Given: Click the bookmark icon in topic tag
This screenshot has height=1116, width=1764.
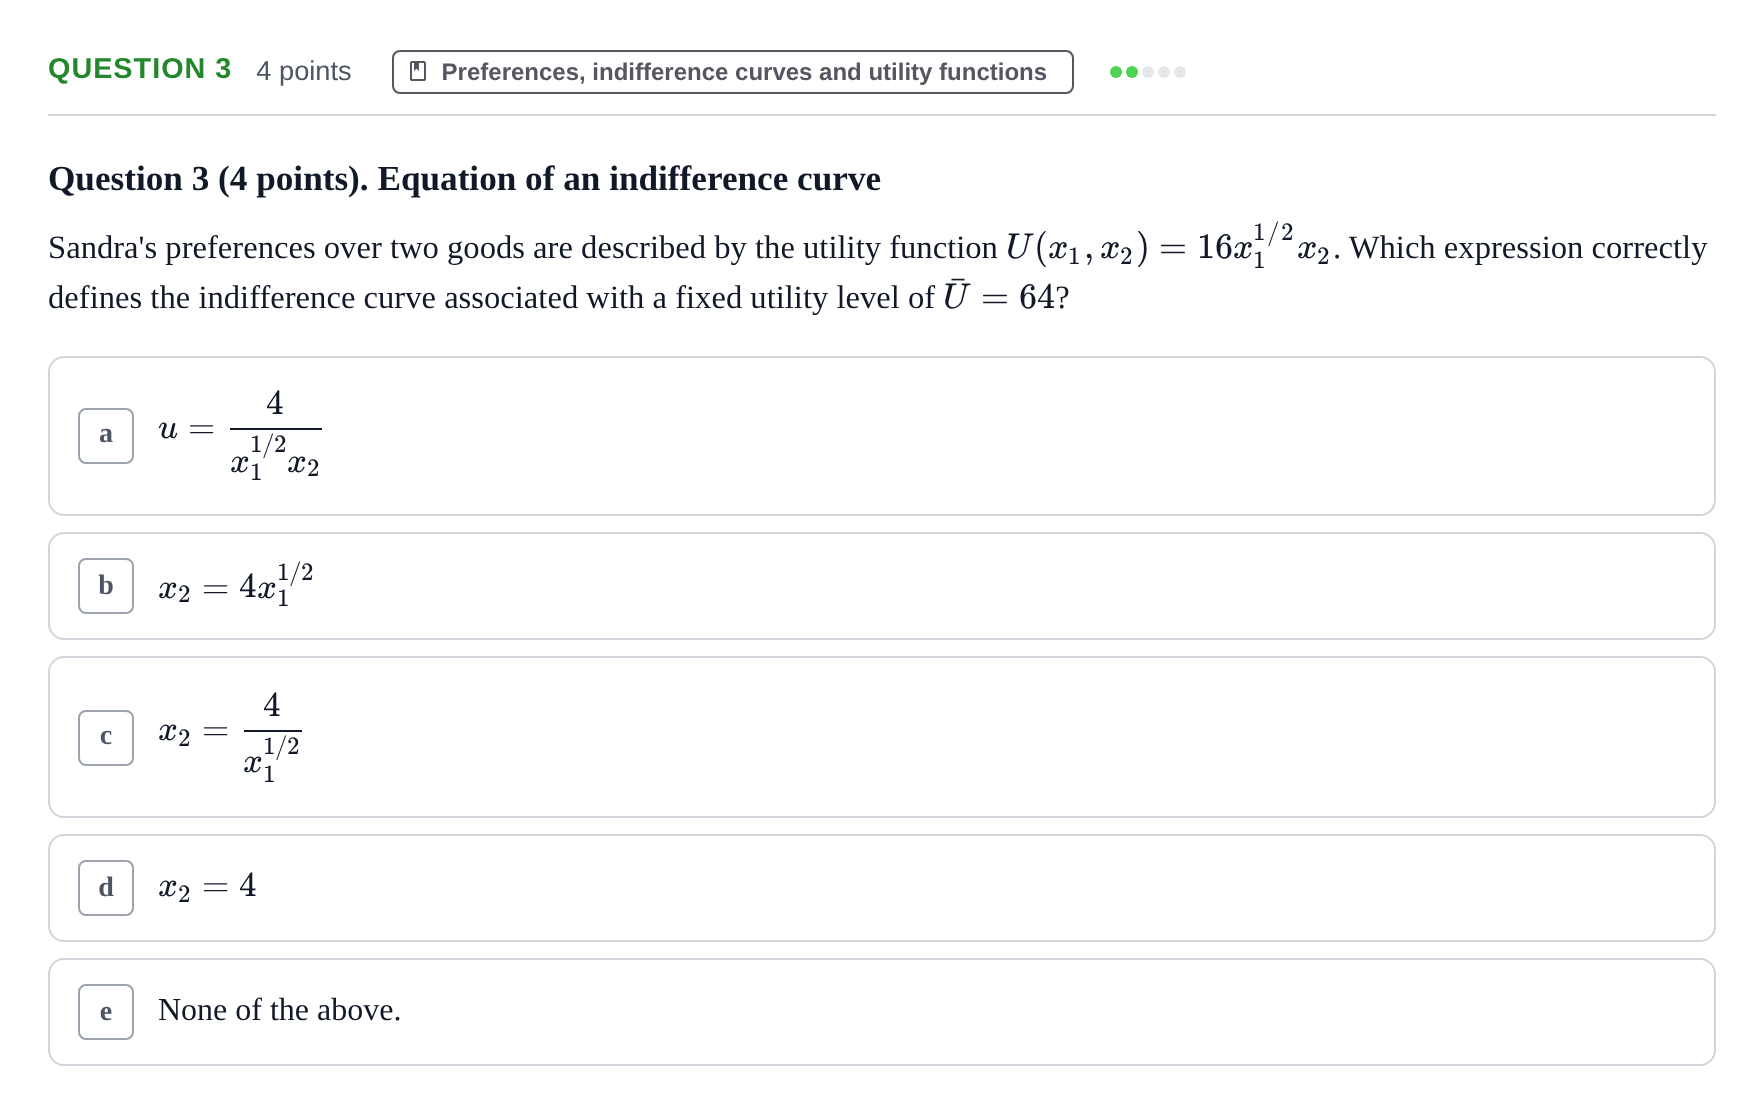Looking at the screenshot, I should click(x=418, y=72).
